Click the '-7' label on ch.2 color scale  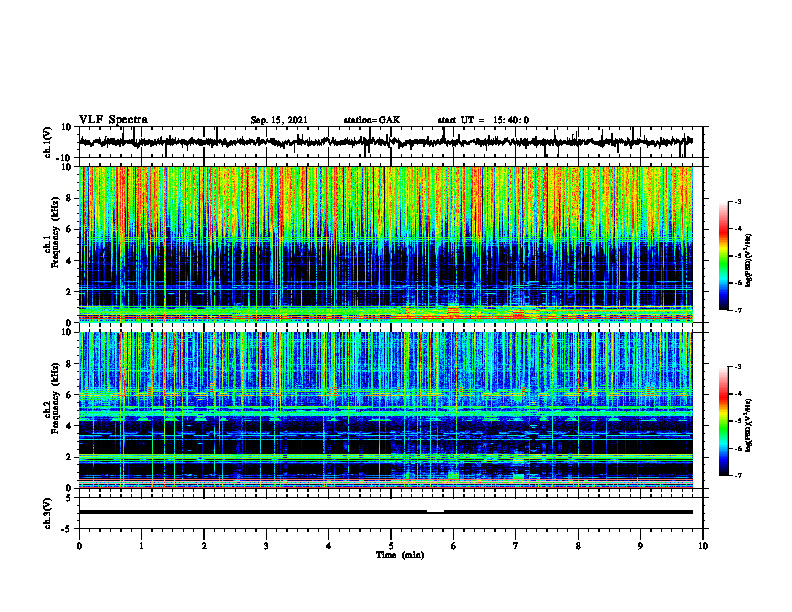737,475
